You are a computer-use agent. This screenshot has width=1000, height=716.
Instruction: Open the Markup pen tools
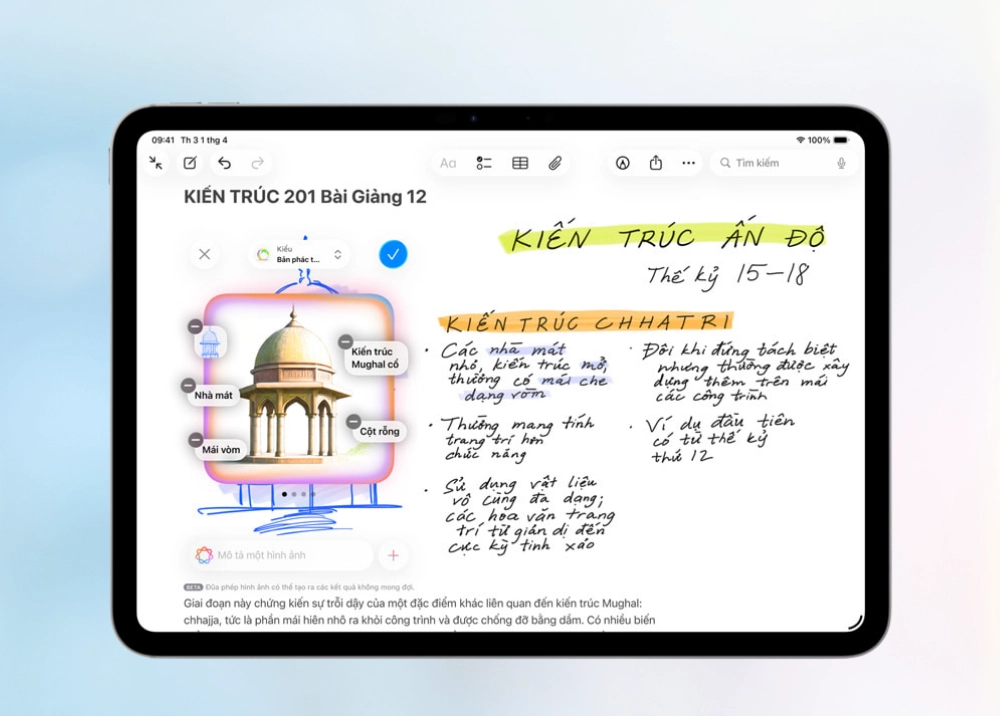click(x=622, y=163)
